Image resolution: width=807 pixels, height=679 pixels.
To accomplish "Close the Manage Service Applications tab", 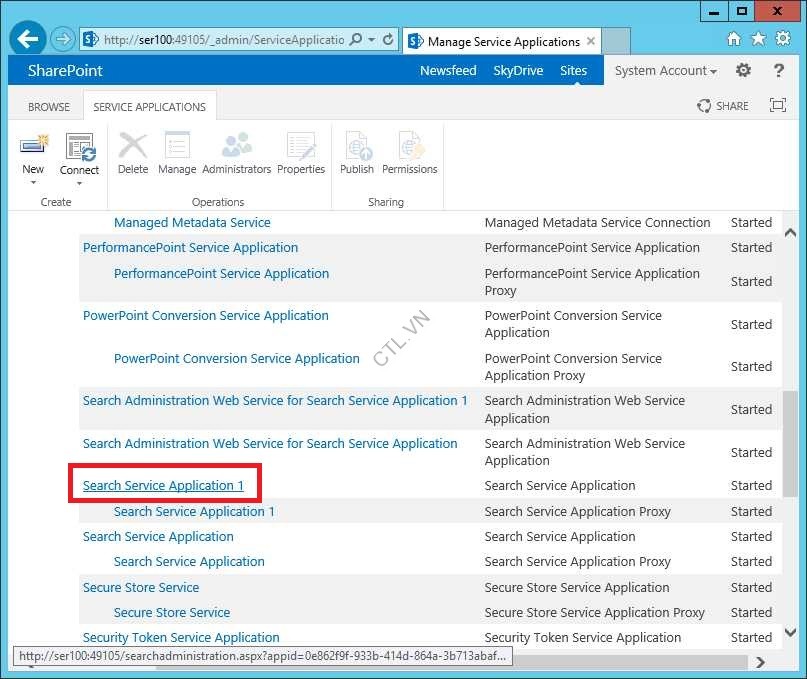I will [591, 41].
